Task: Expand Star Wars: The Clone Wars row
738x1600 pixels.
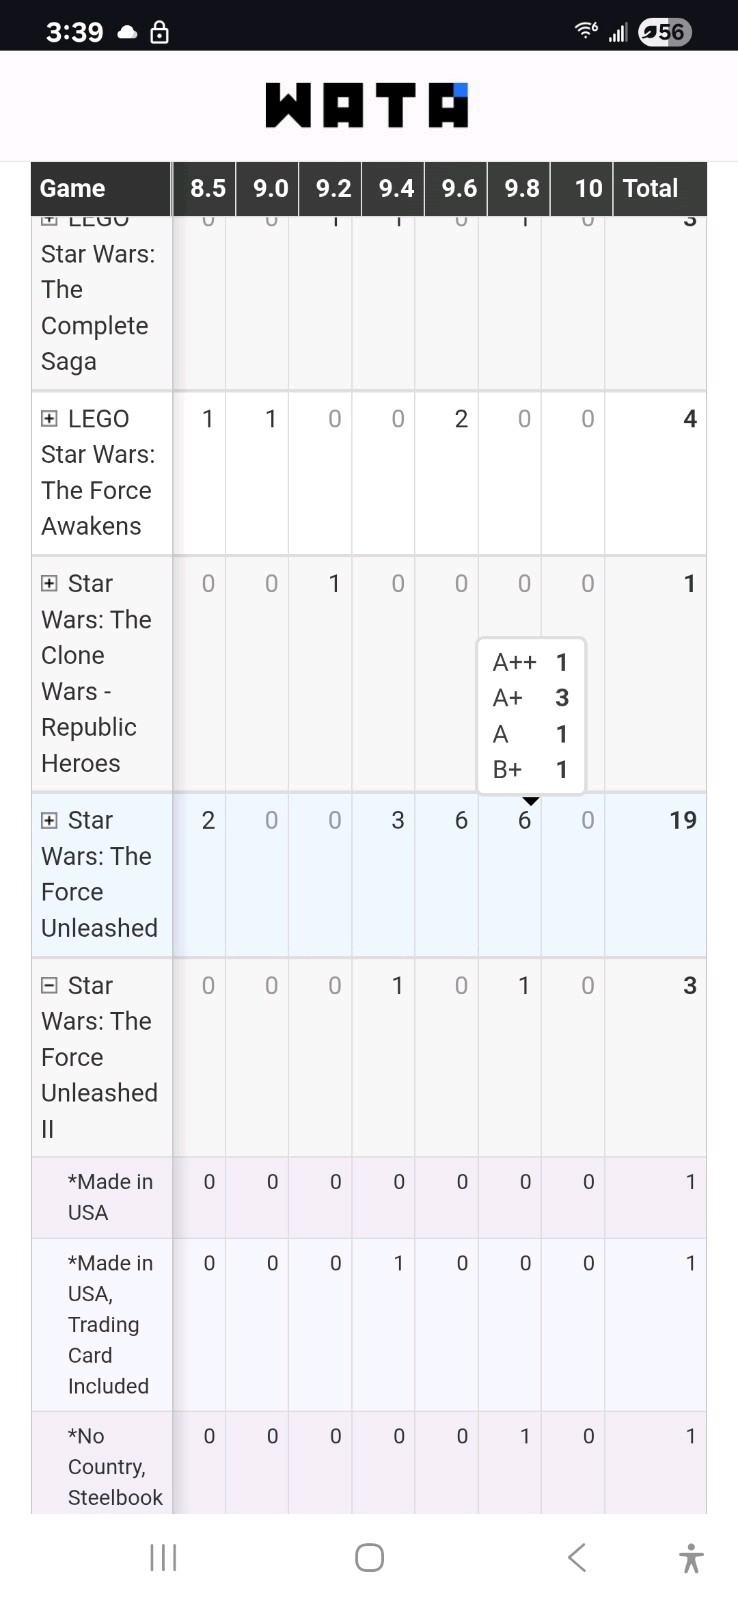Action: [x=49, y=583]
